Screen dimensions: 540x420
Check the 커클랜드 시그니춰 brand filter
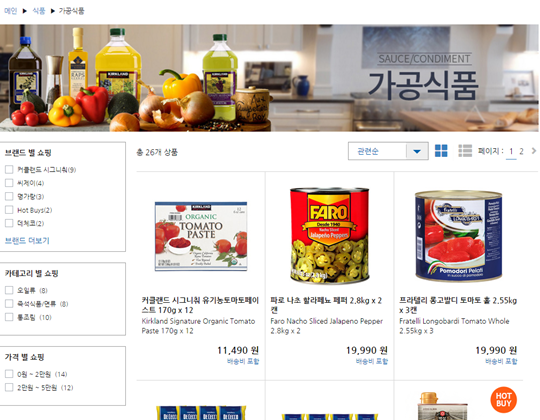pos(9,169)
